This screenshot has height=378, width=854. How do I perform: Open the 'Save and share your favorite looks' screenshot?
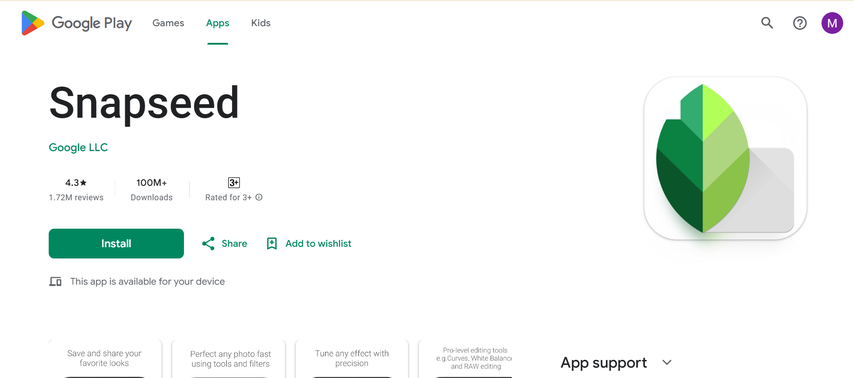click(104, 358)
